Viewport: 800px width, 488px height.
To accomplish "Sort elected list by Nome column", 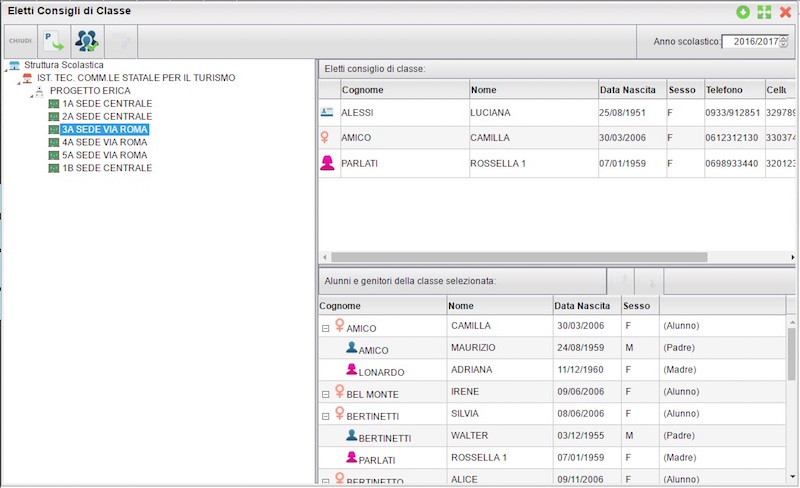I will coord(534,89).
